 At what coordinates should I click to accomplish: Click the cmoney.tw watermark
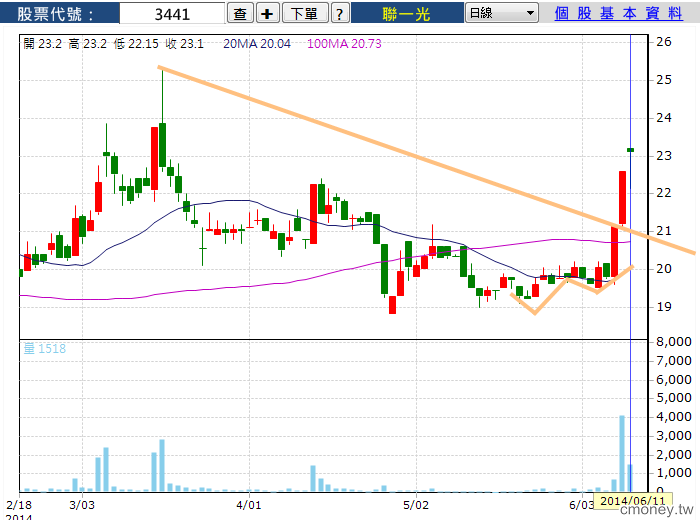click(x=656, y=510)
